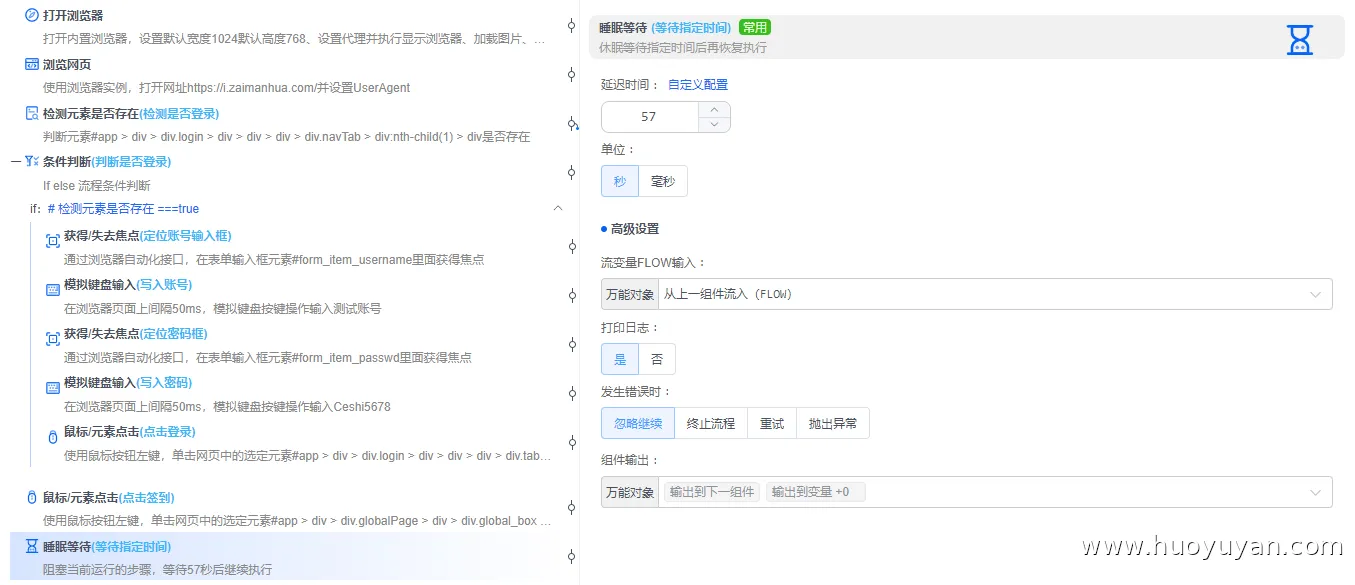Select the 模拟键盘输入(写入密码) step
This screenshot has height=585, width=1355.
tap(297, 394)
